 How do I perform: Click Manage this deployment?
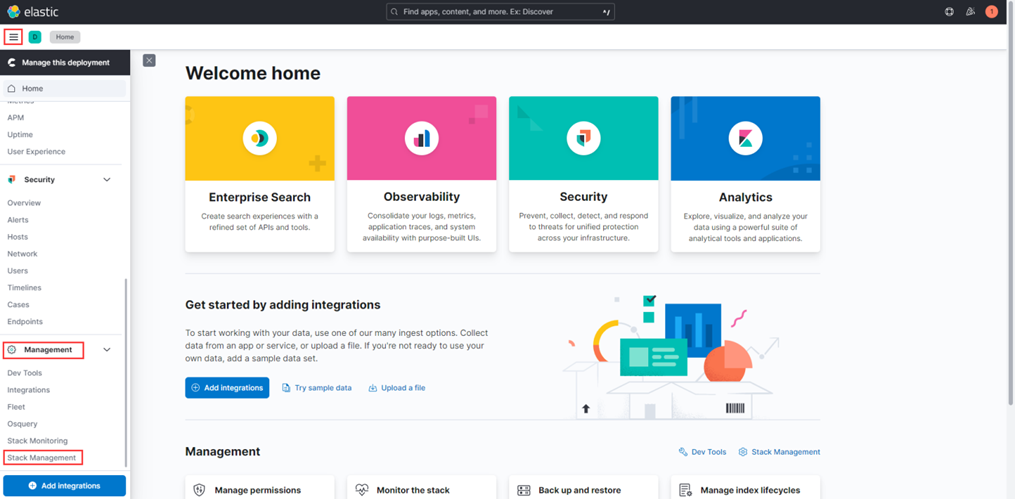65,63
